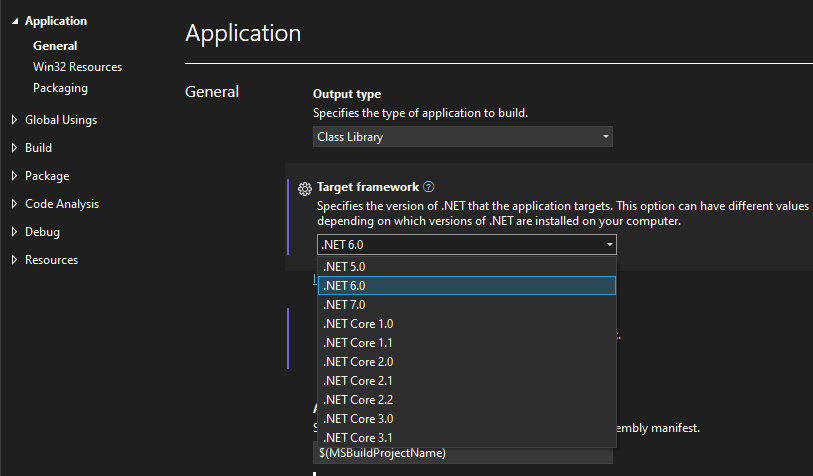Open the Output type Class Library dropdown

(462, 137)
